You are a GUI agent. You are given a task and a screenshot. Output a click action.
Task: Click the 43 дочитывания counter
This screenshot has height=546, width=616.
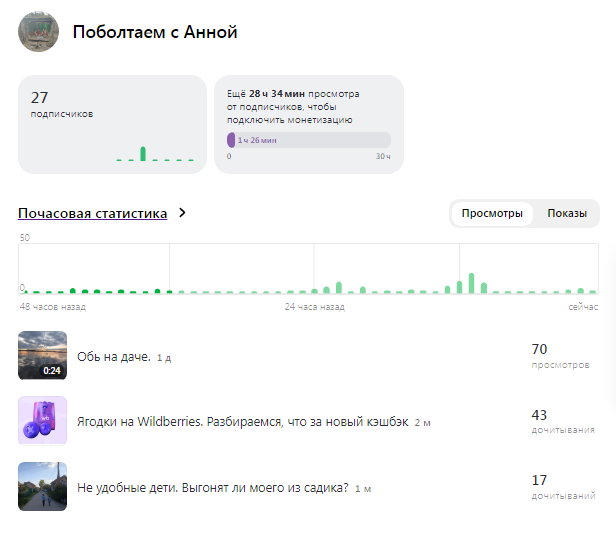(563, 421)
